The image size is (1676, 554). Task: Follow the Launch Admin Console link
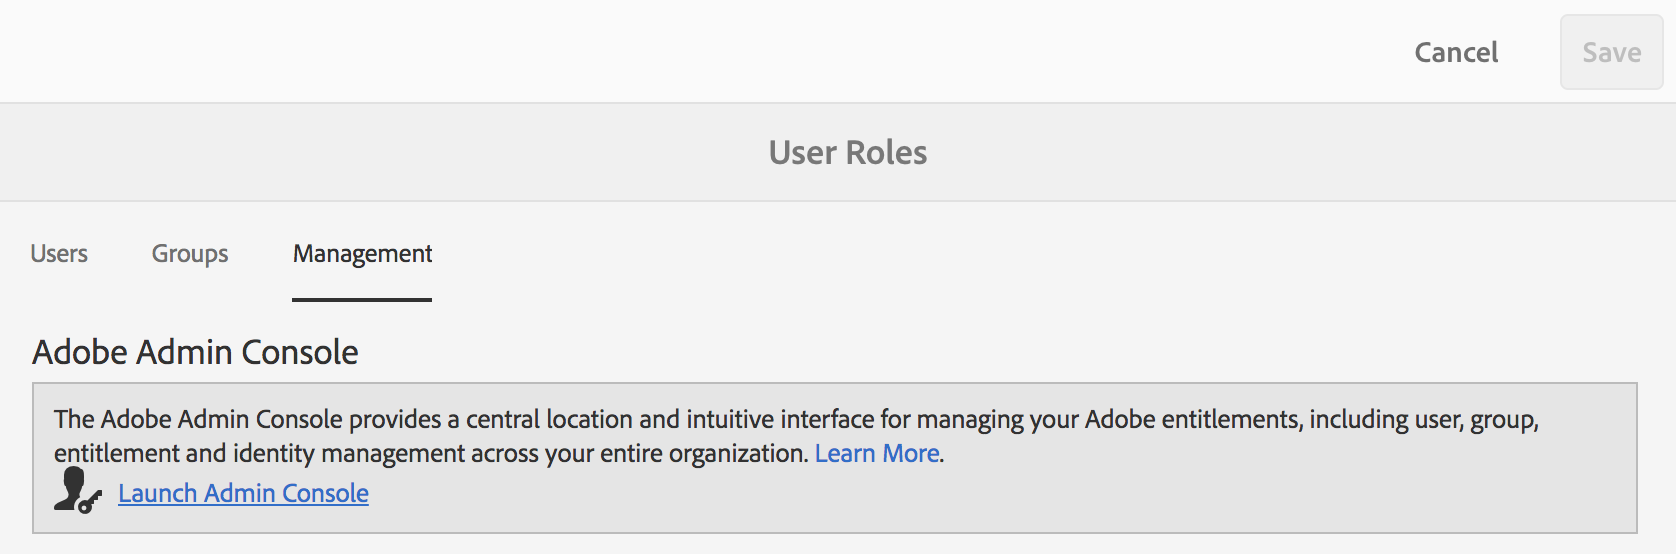pos(243,493)
